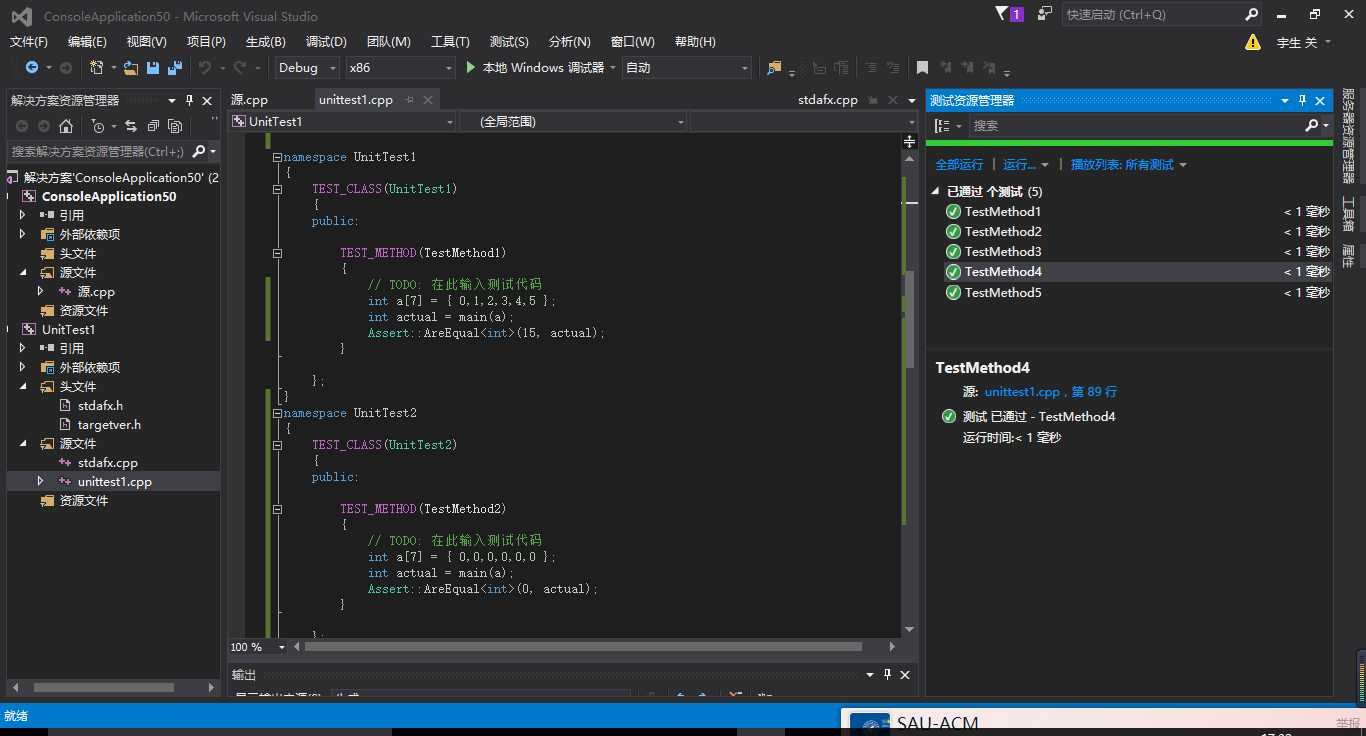Switch to the stdafx.cpp tab
This screenshot has height=736, width=1366.
[828, 100]
